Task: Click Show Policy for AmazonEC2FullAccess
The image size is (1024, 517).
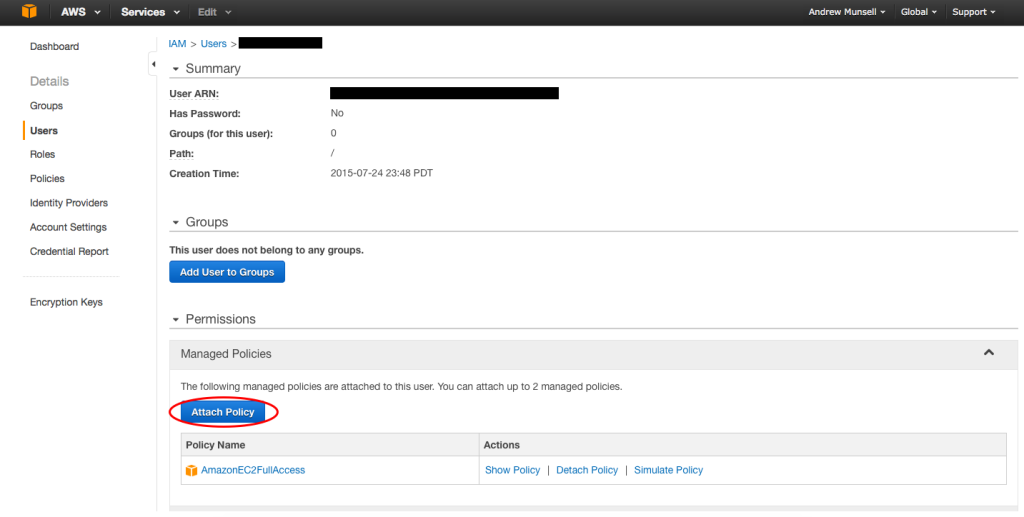Action: point(513,470)
